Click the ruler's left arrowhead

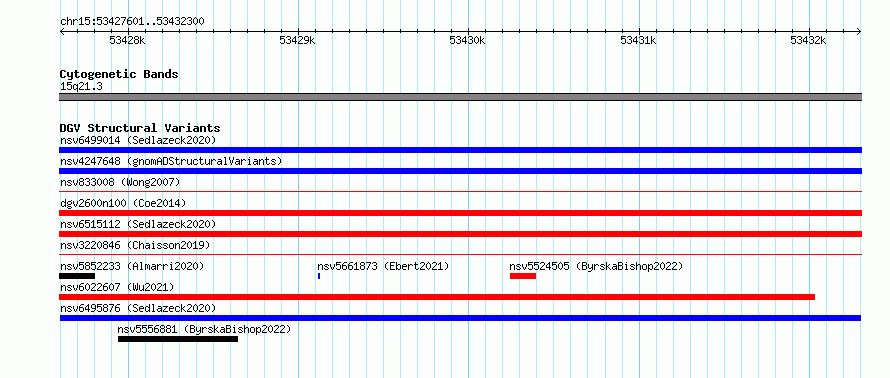click(x=62, y=32)
